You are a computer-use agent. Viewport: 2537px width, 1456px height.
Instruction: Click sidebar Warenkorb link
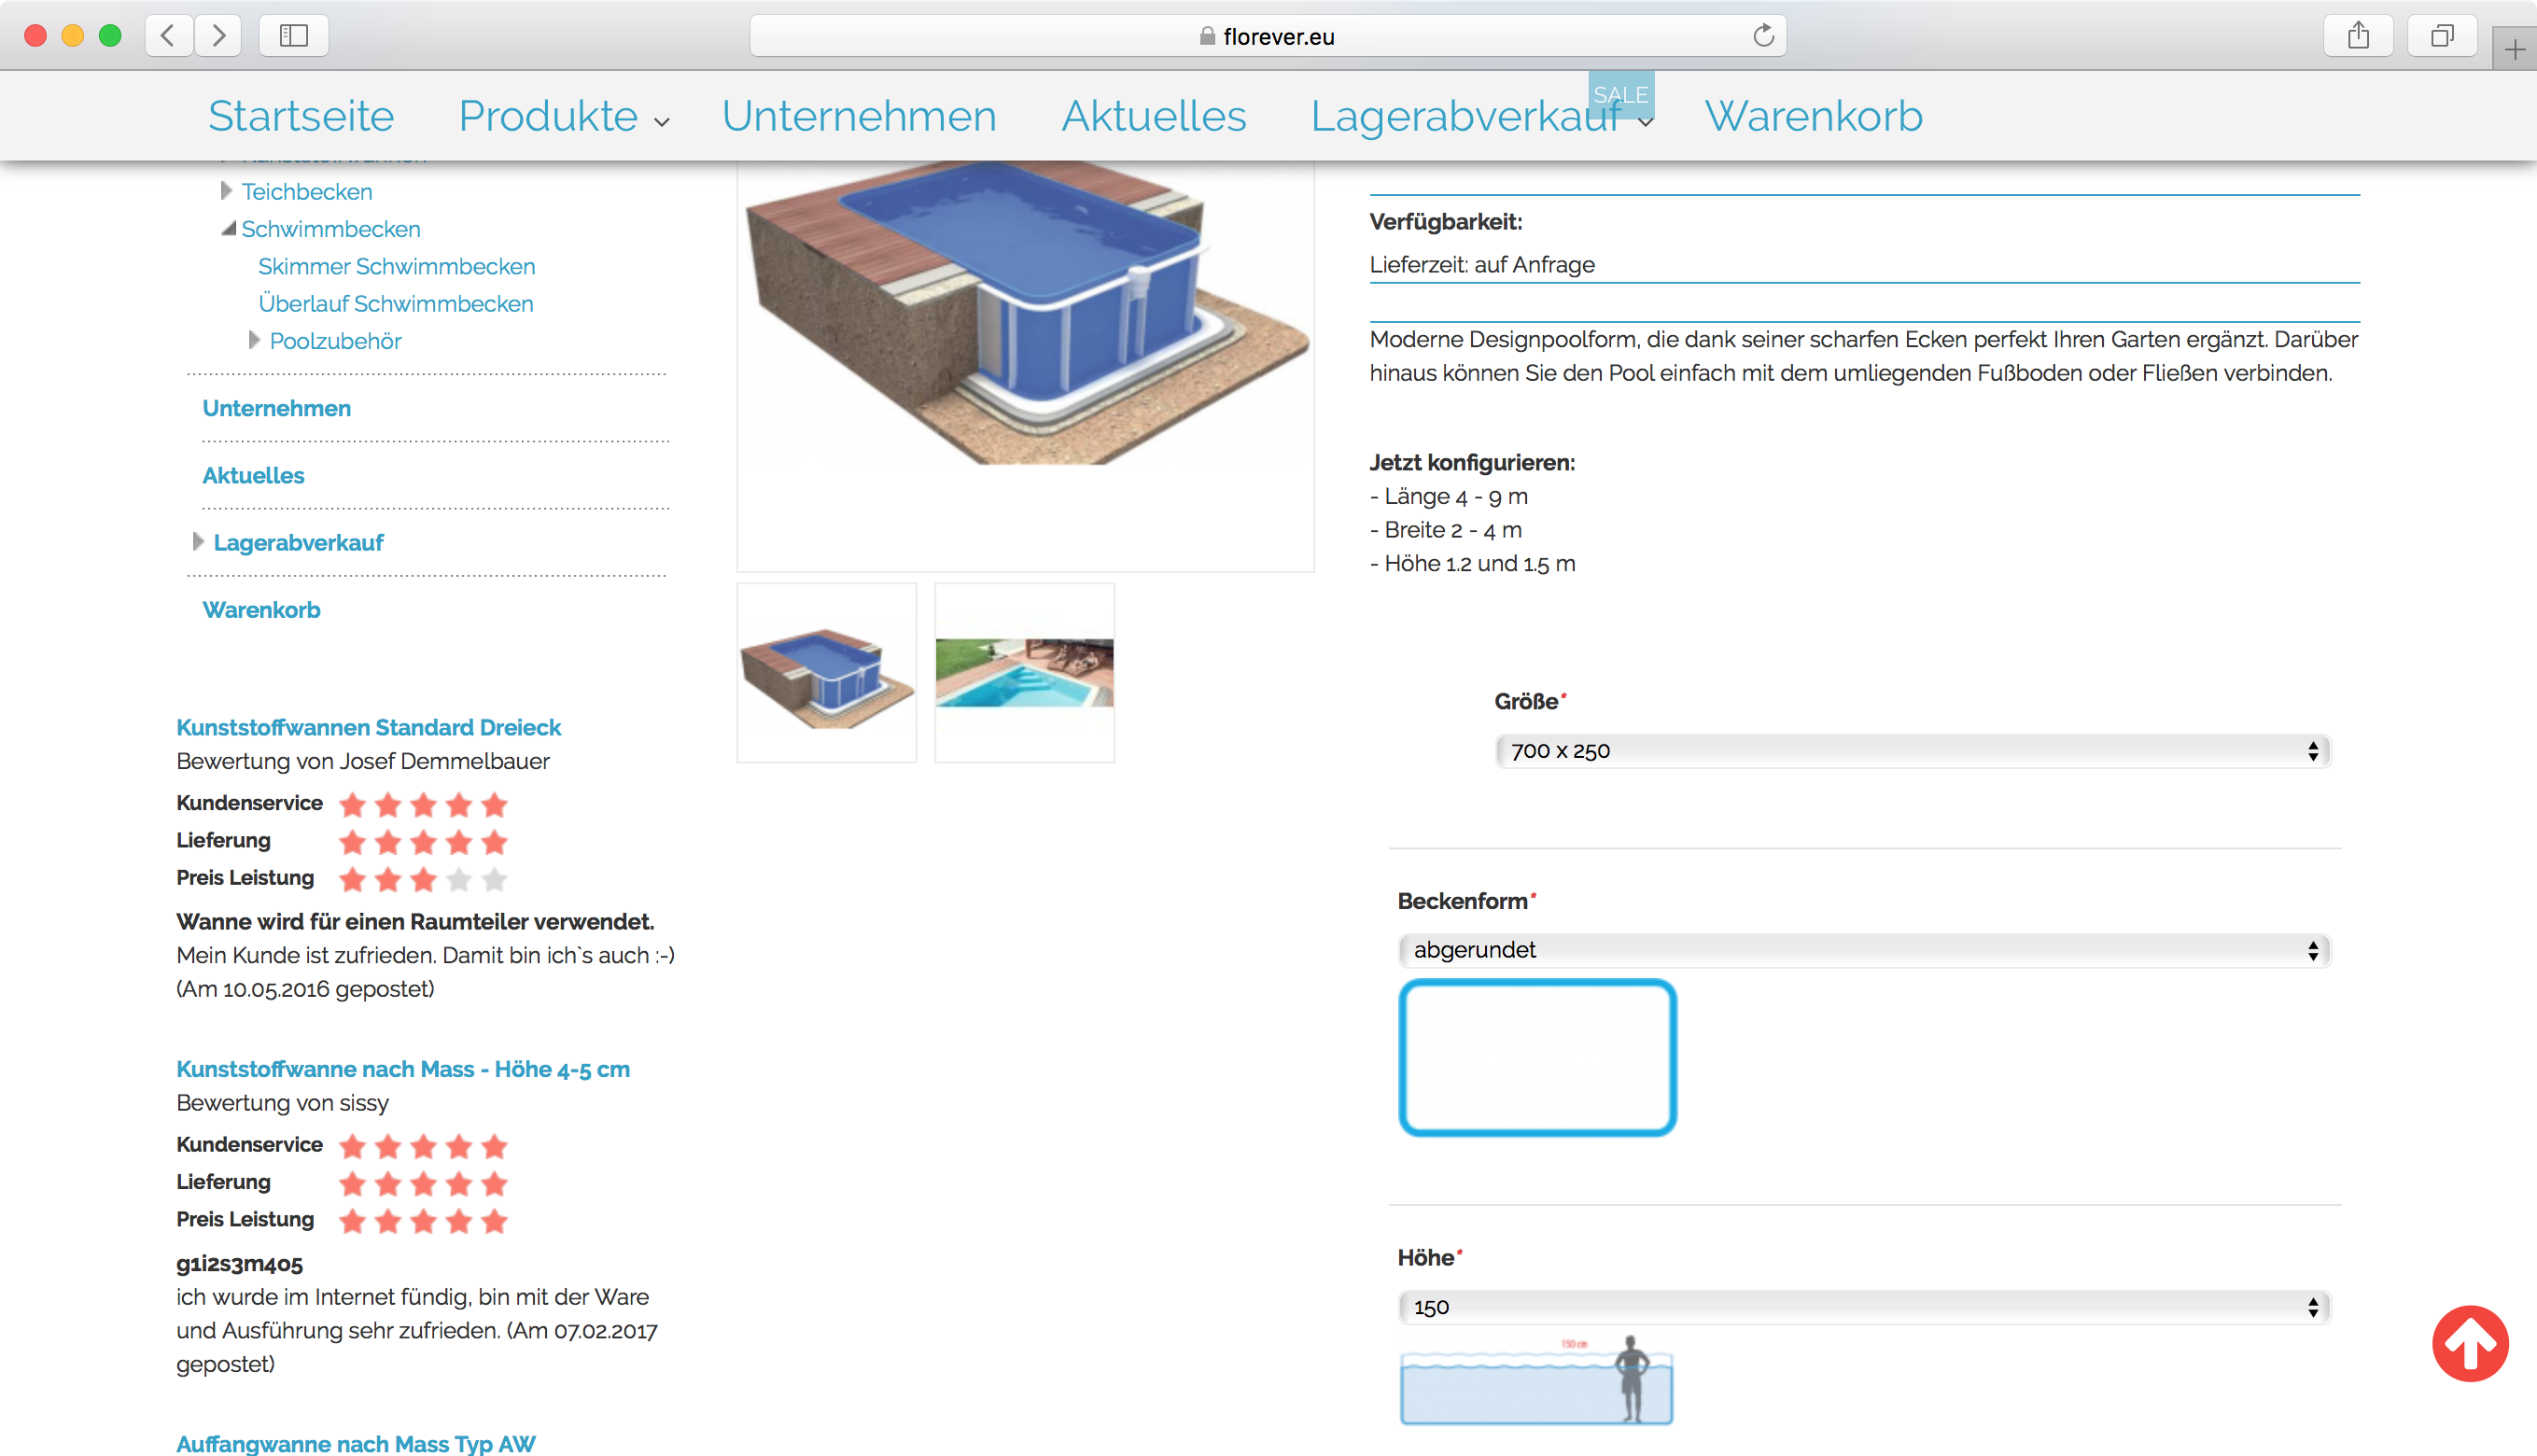click(x=262, y=609)
